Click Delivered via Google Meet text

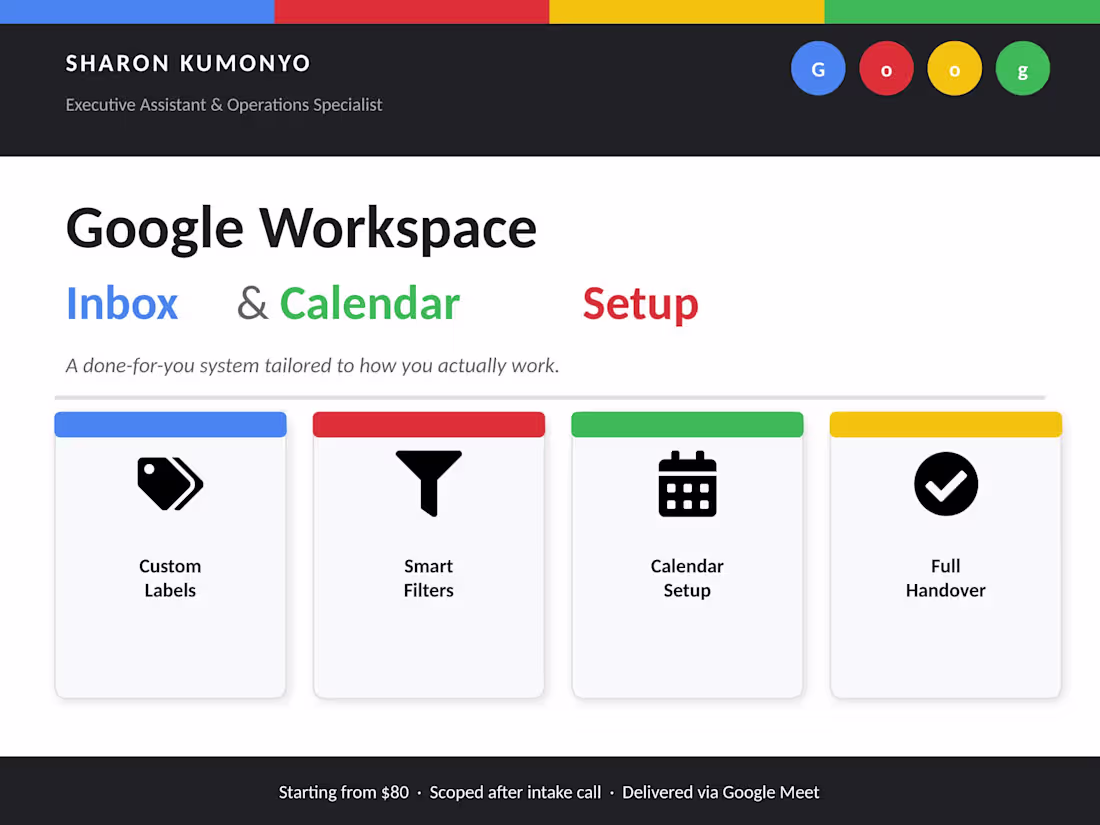tap(720, 793)
